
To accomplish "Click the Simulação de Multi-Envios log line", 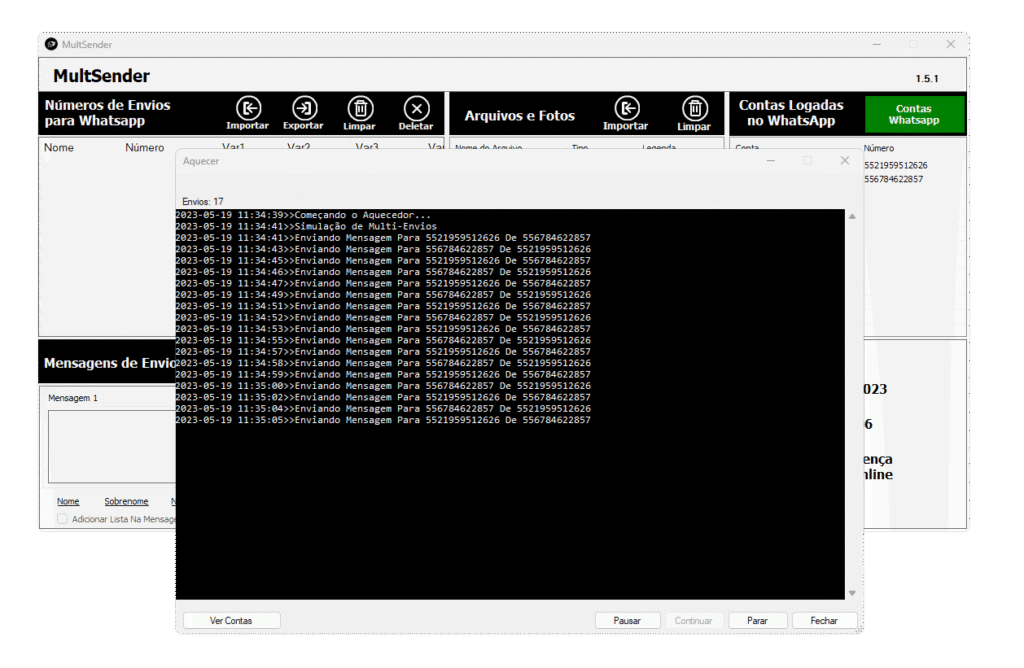I will [306, 227].
